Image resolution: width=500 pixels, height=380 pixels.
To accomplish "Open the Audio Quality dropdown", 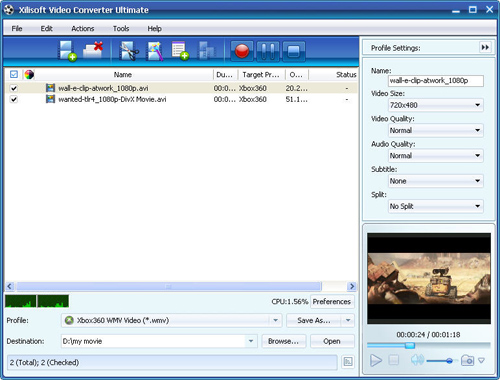I will click(436, 156).
